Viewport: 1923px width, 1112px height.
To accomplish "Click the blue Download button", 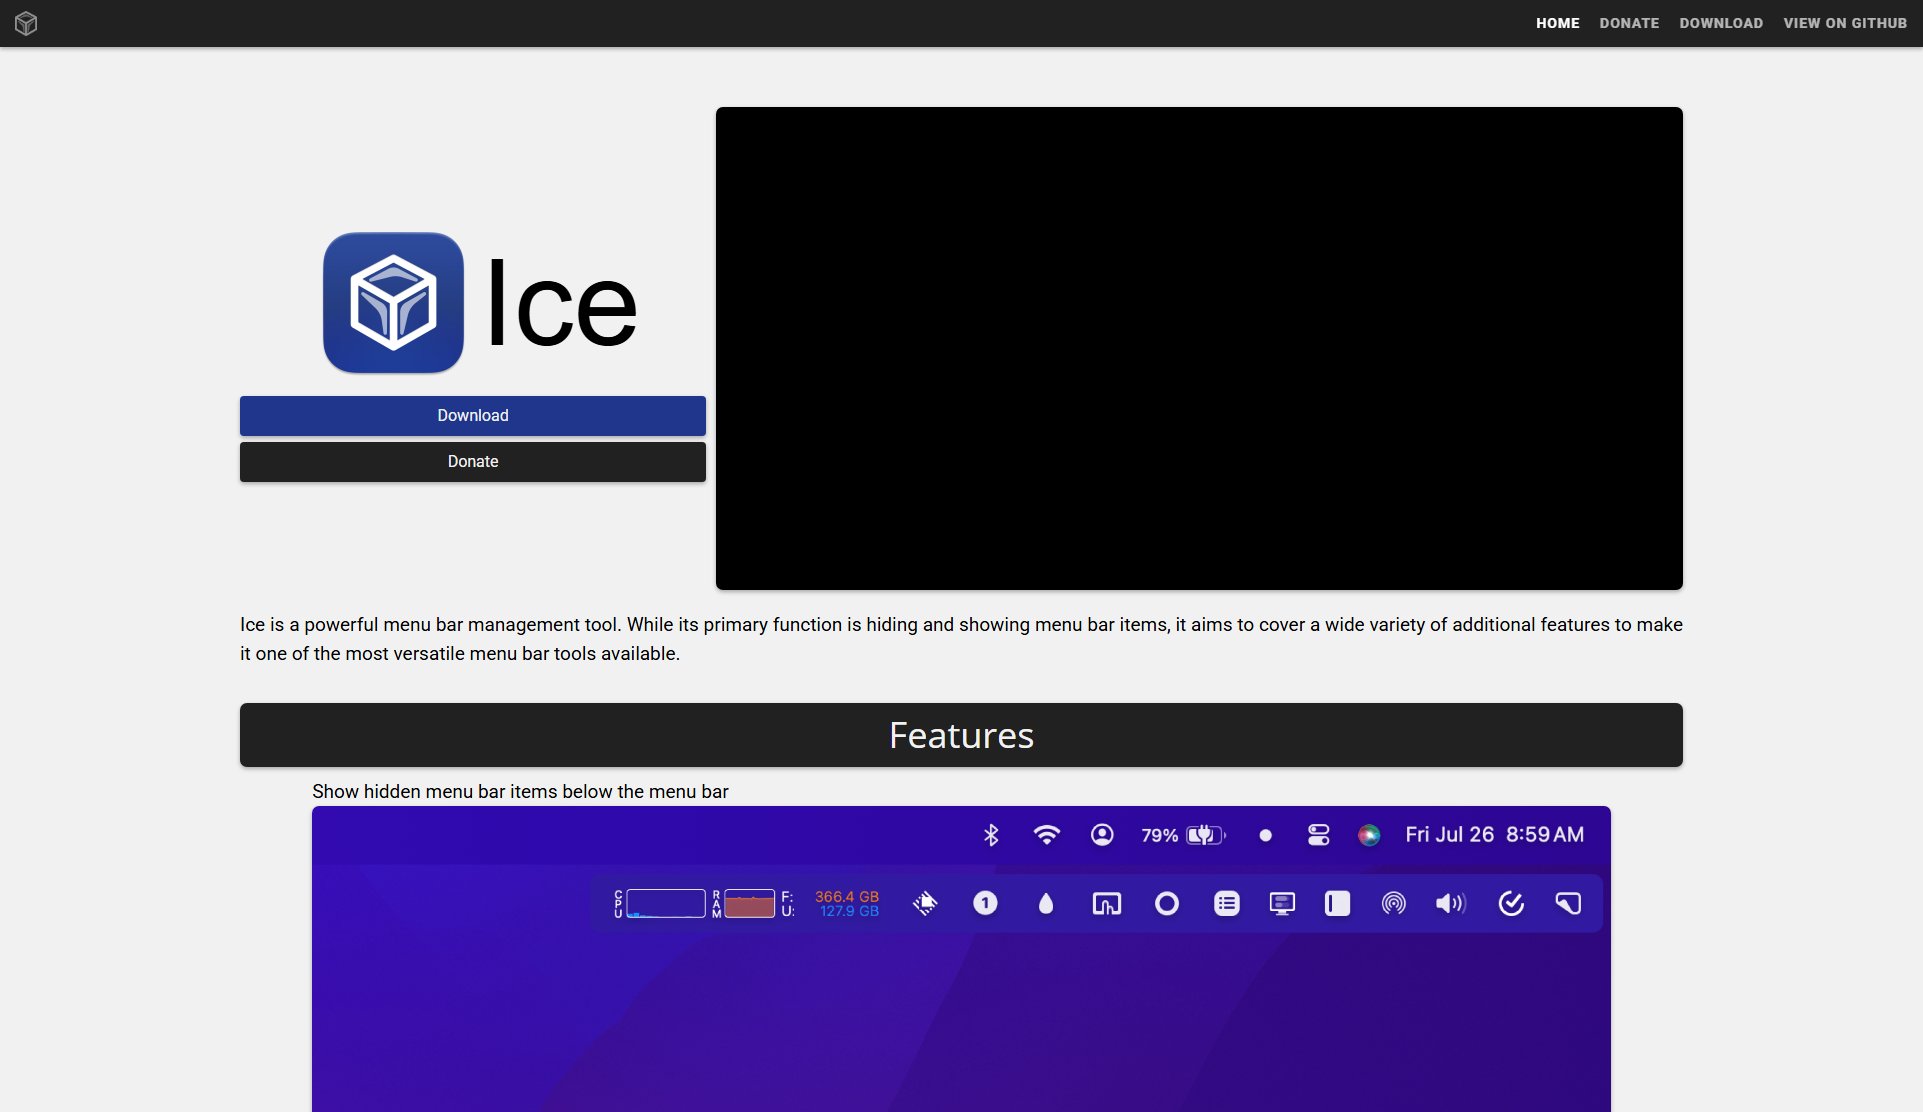I will [471, 415].
